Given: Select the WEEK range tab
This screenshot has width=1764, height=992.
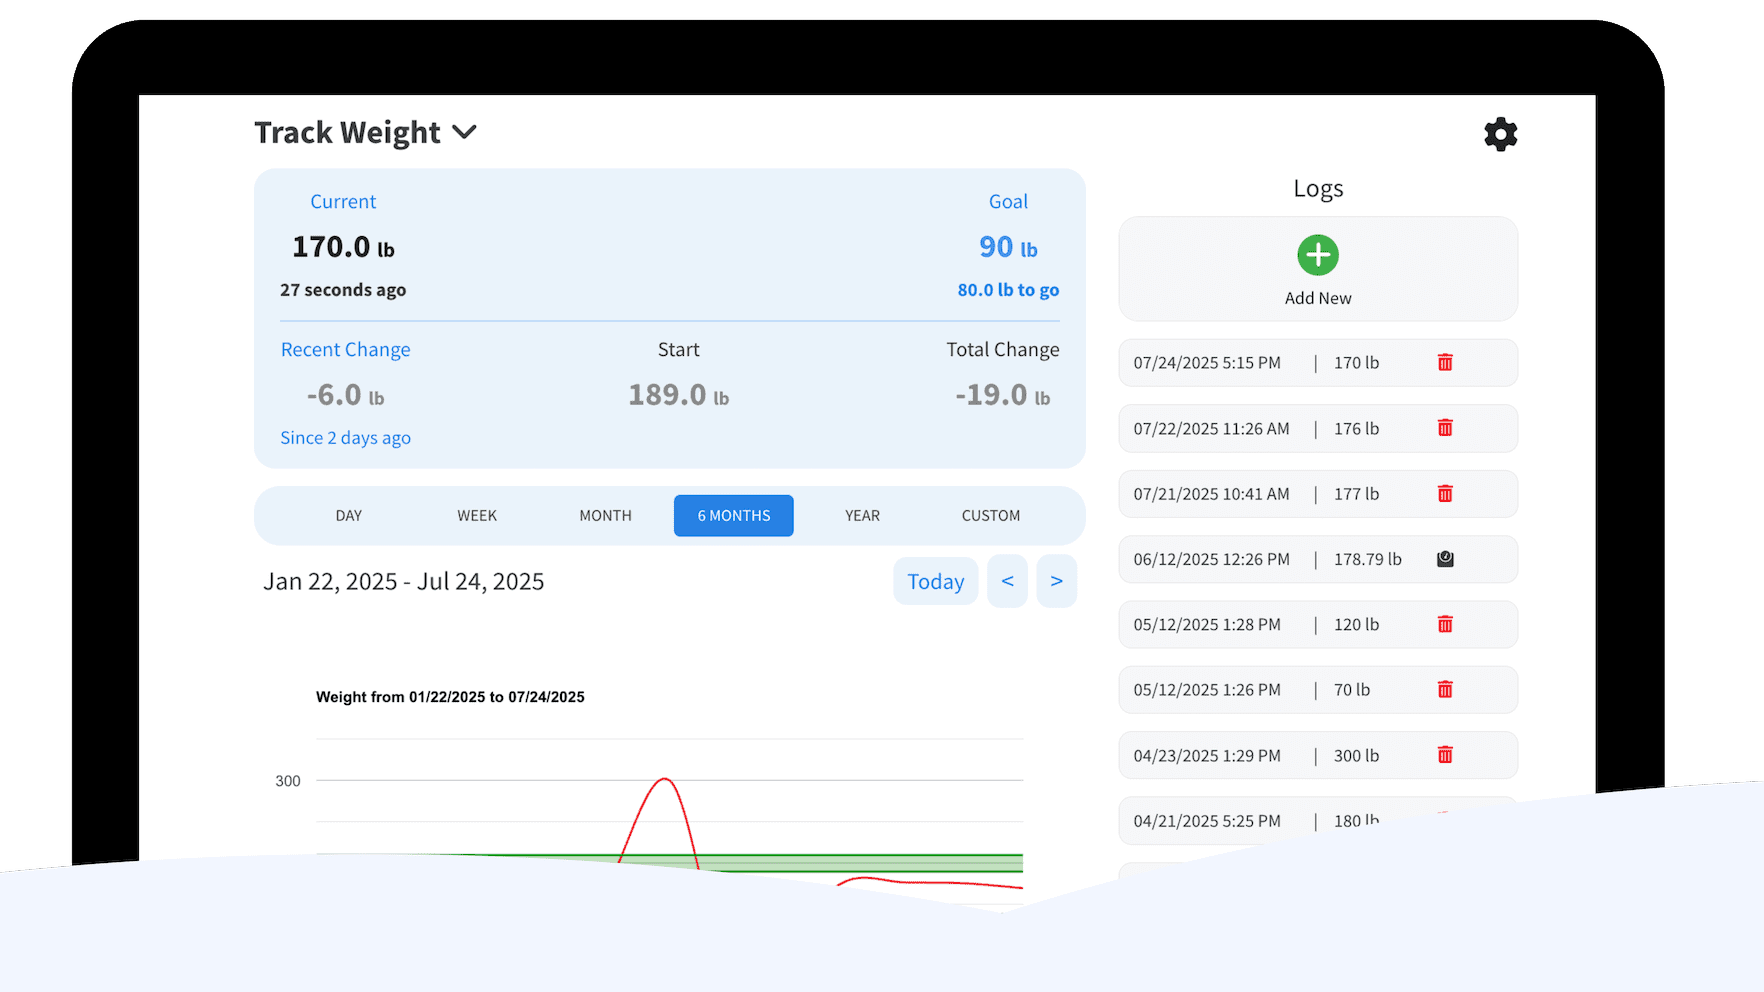Looking at the screenshot, I should pos(477,516).
